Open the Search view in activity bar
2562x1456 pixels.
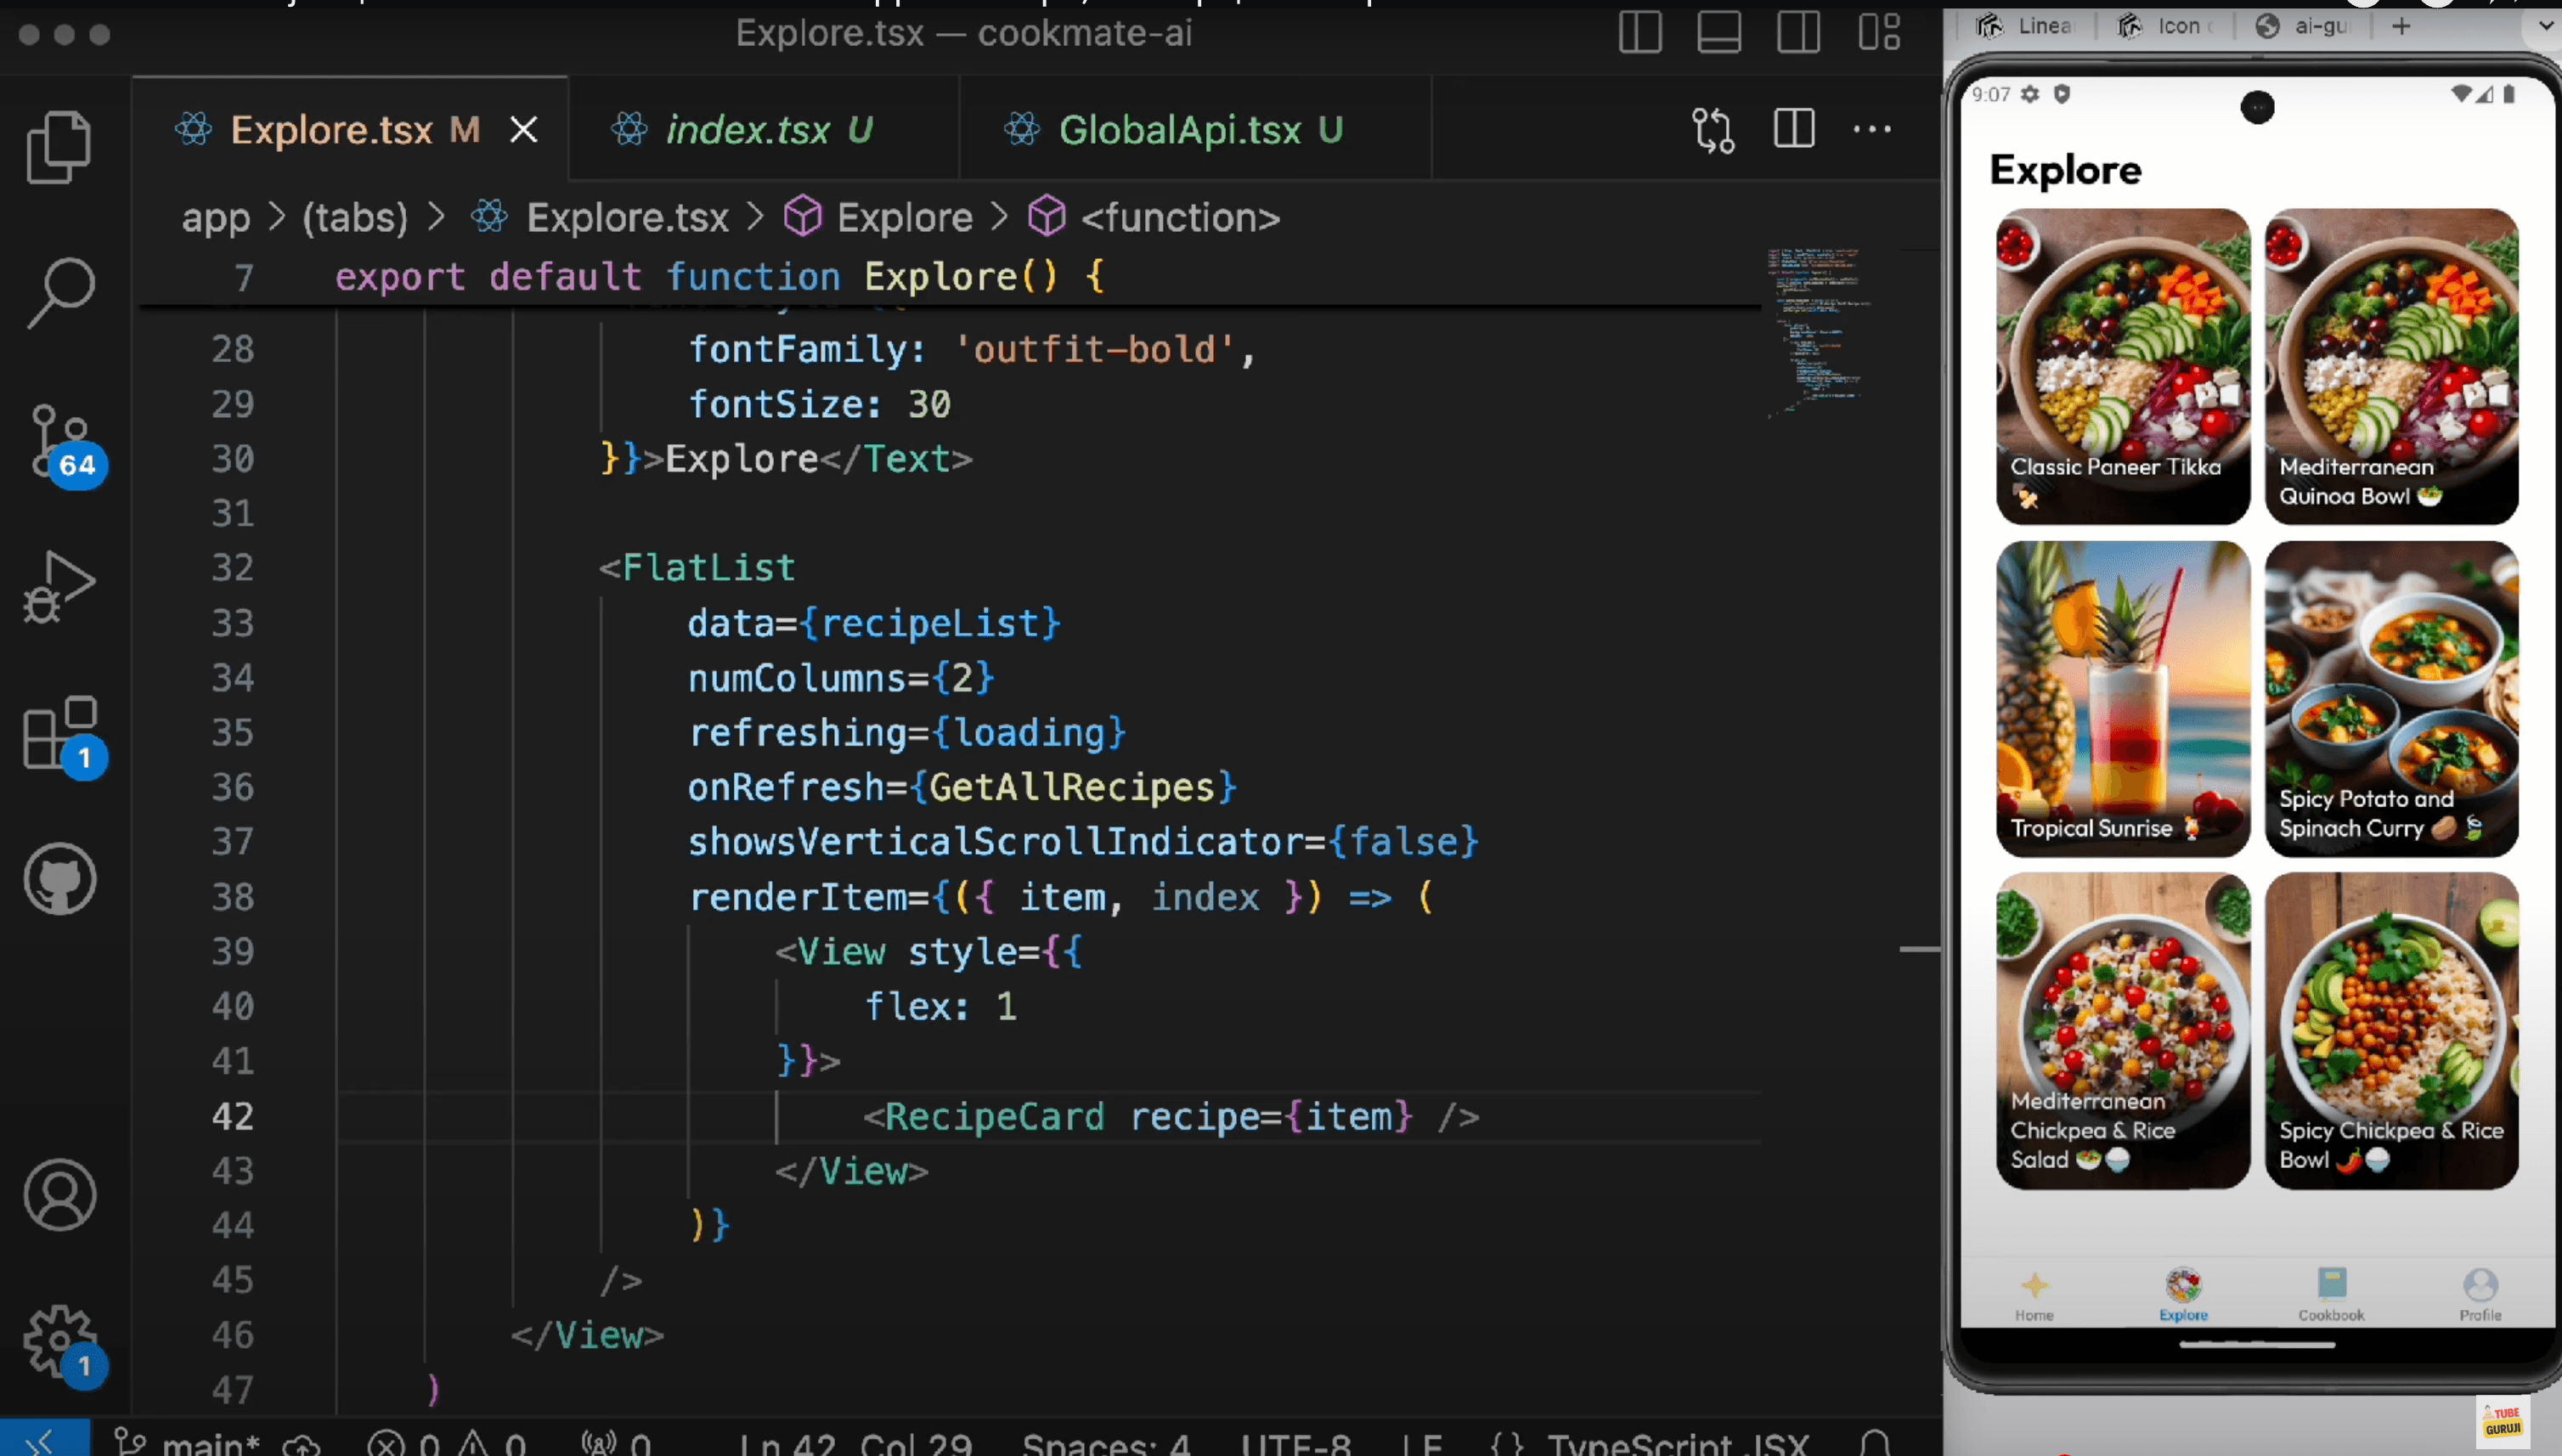pos(60,292)
